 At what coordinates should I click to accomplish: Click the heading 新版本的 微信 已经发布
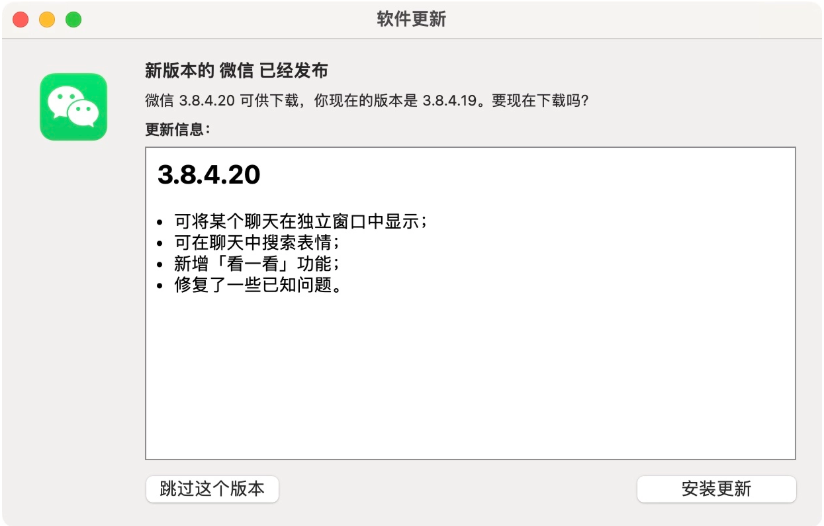tap(236, 70)
